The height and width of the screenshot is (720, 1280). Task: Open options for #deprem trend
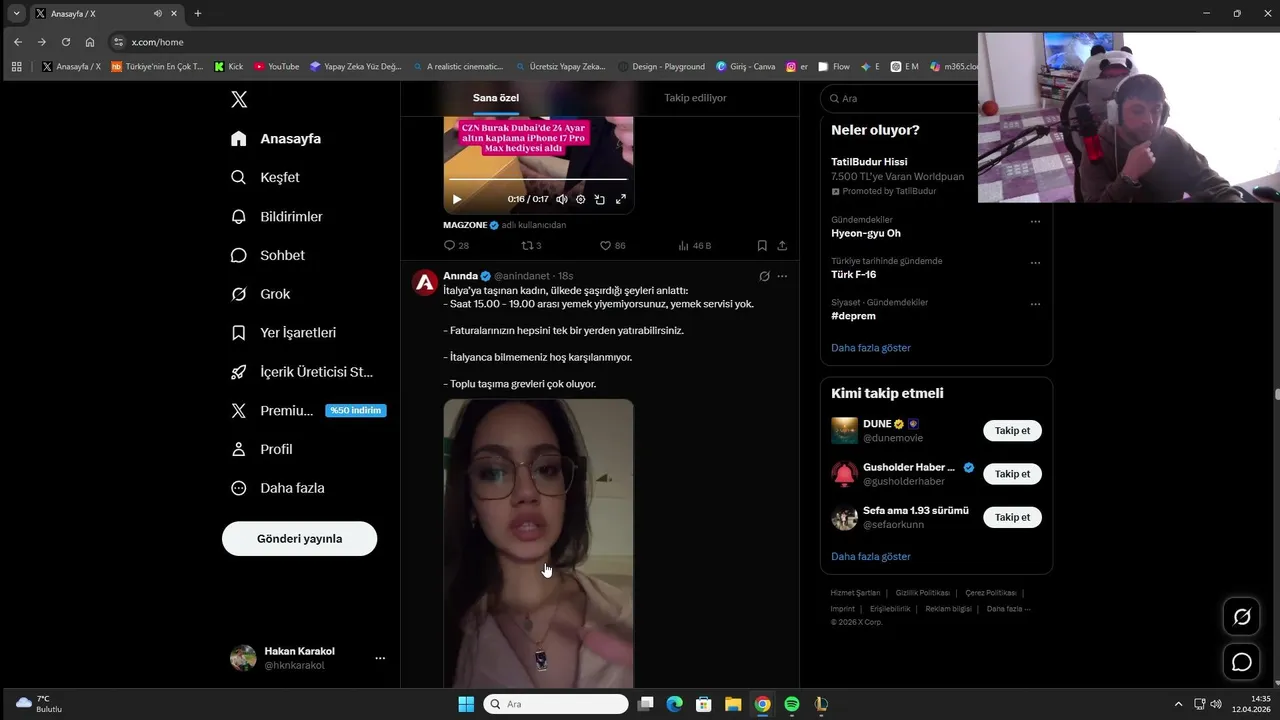pos(1035,303)
